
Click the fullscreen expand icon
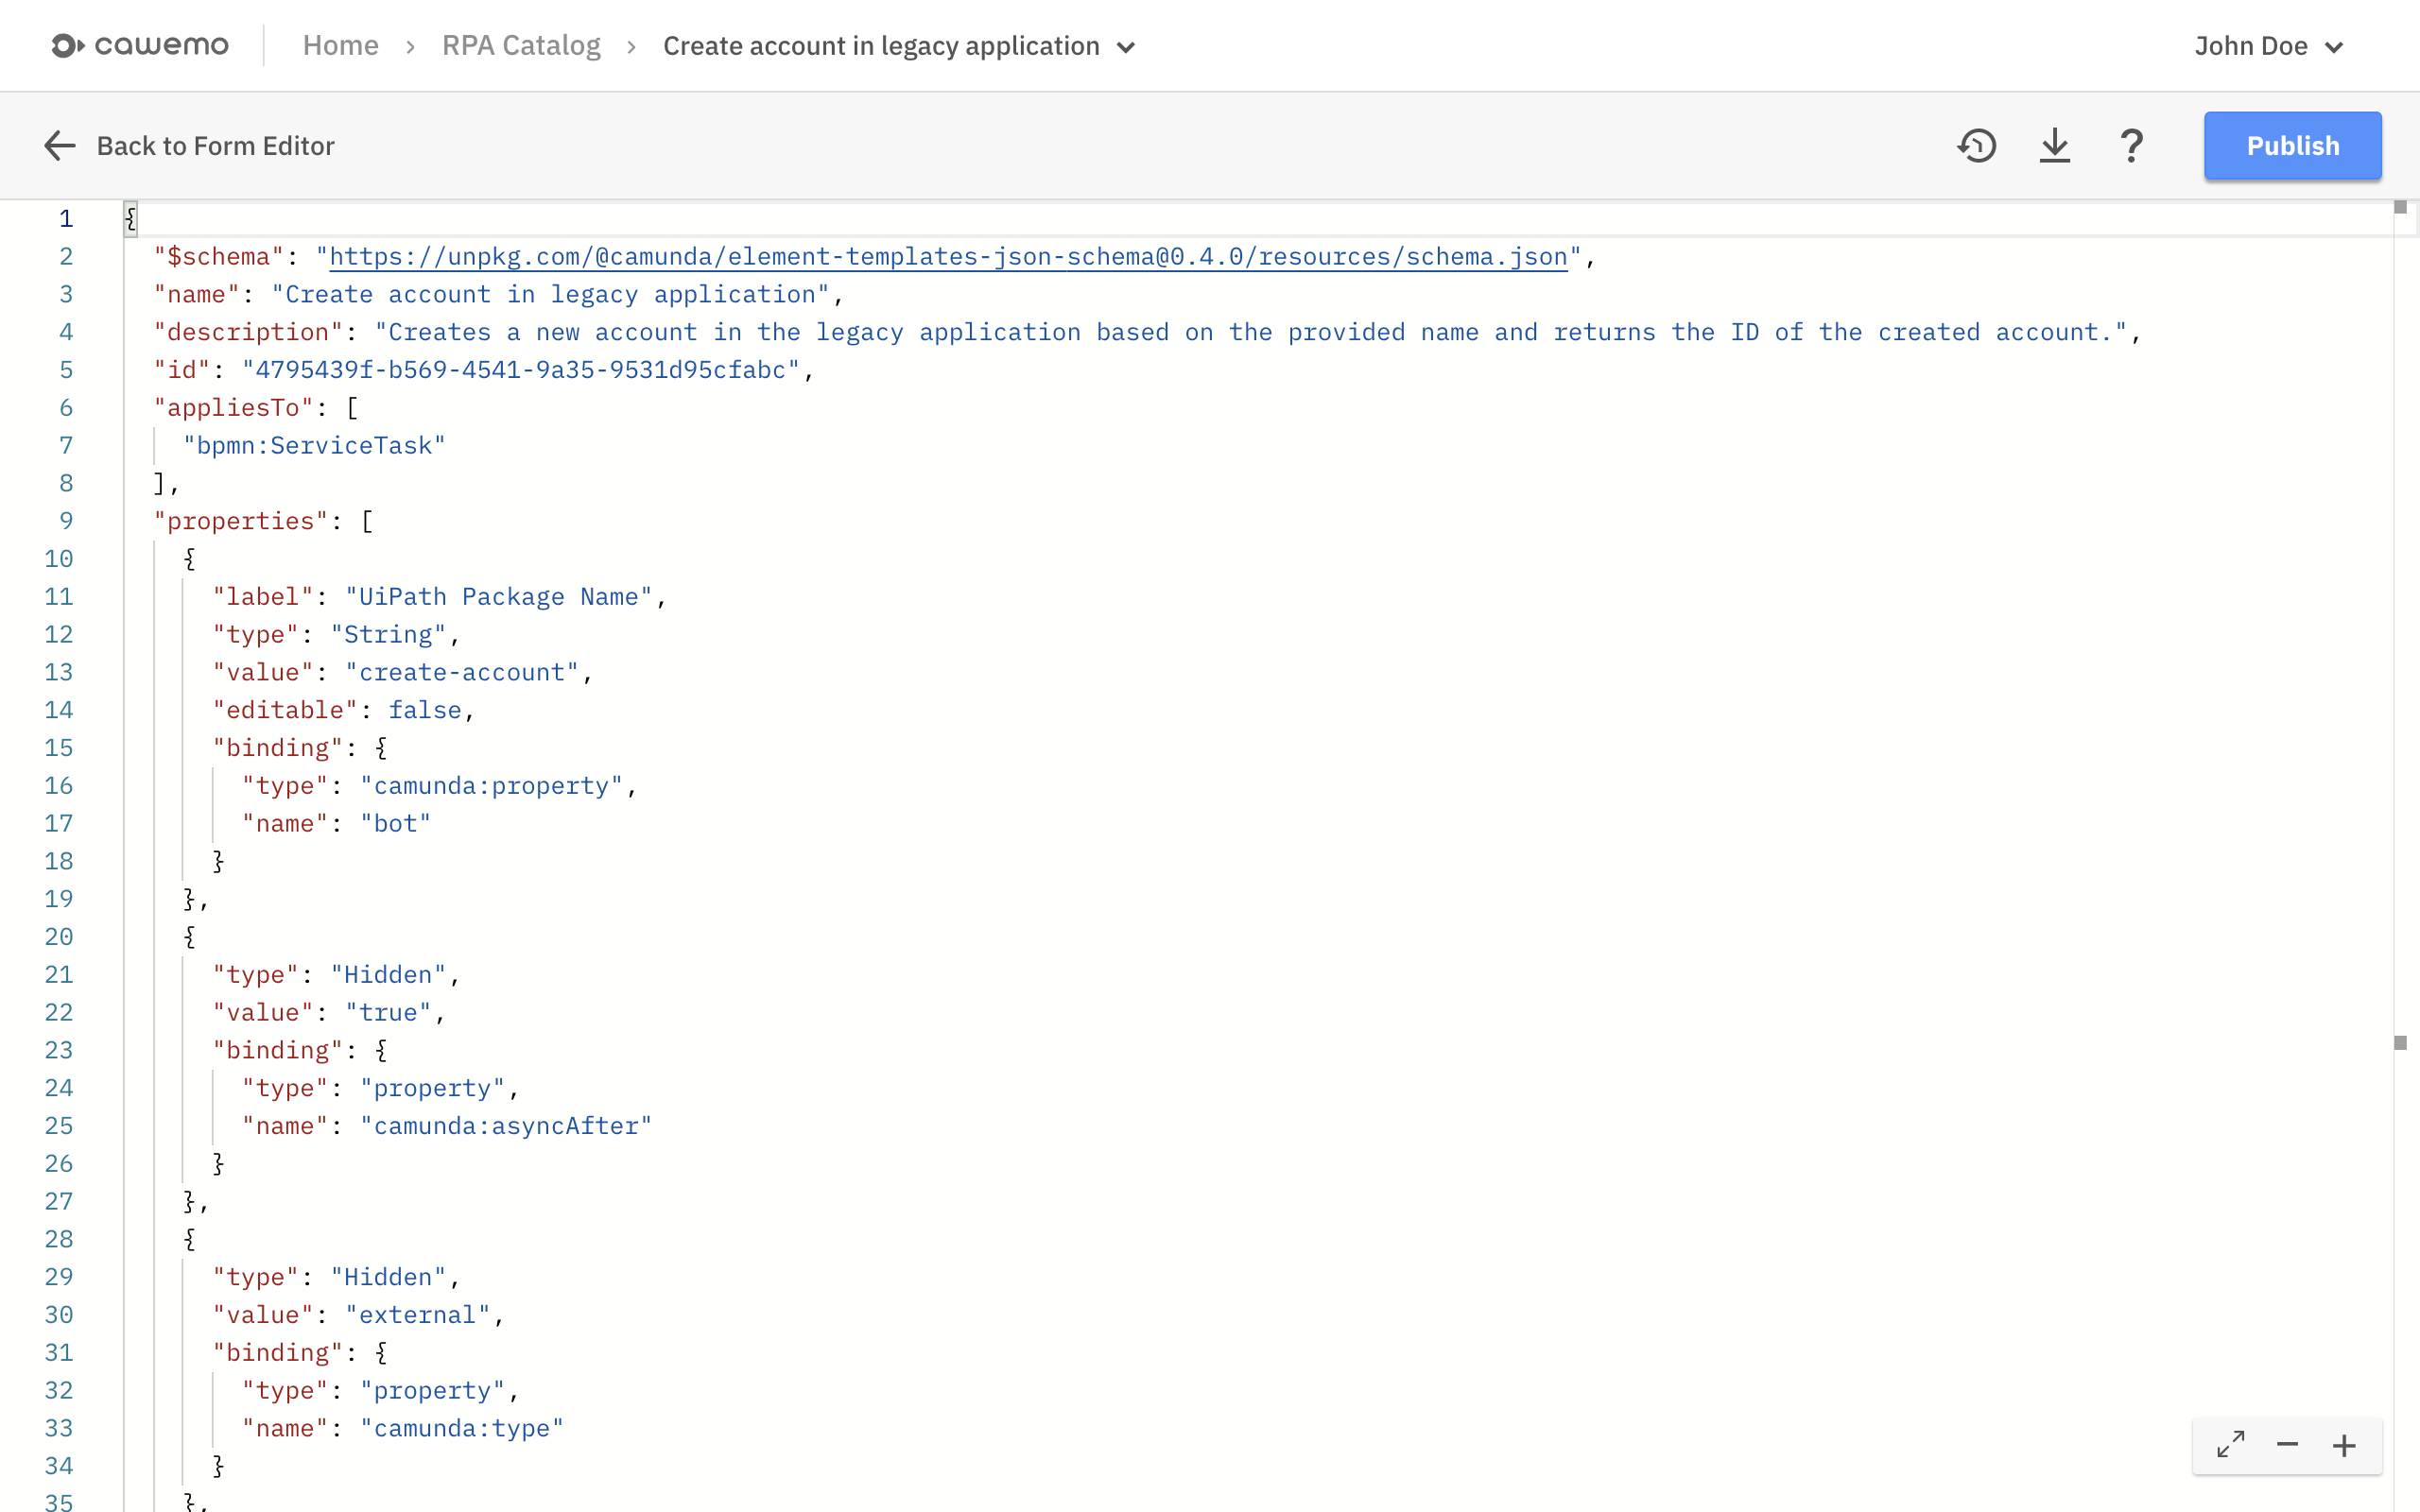(x=2231, y=1445)
